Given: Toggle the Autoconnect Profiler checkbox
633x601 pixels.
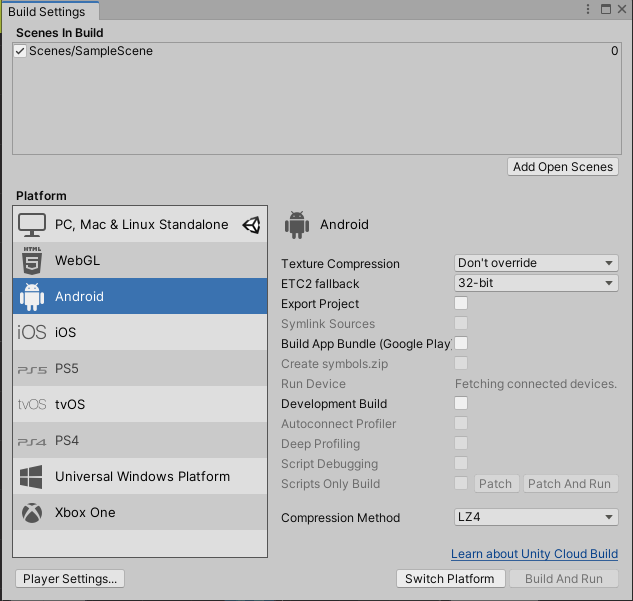Looking at the screenshot, I should coord(461,423).
